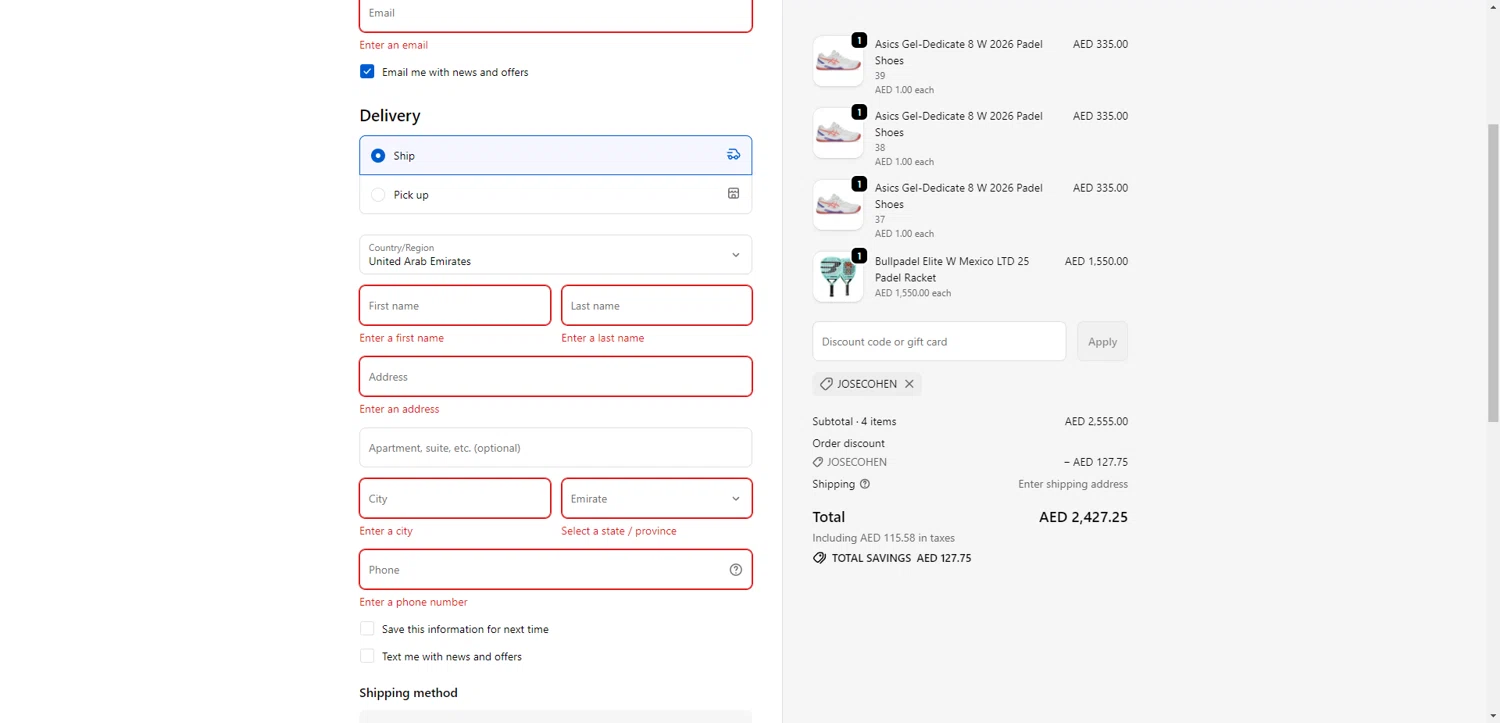This screenshot has height=723, width=1500.
Task: Click the '− AED 127.75' discount amount
Action: 1096,462
